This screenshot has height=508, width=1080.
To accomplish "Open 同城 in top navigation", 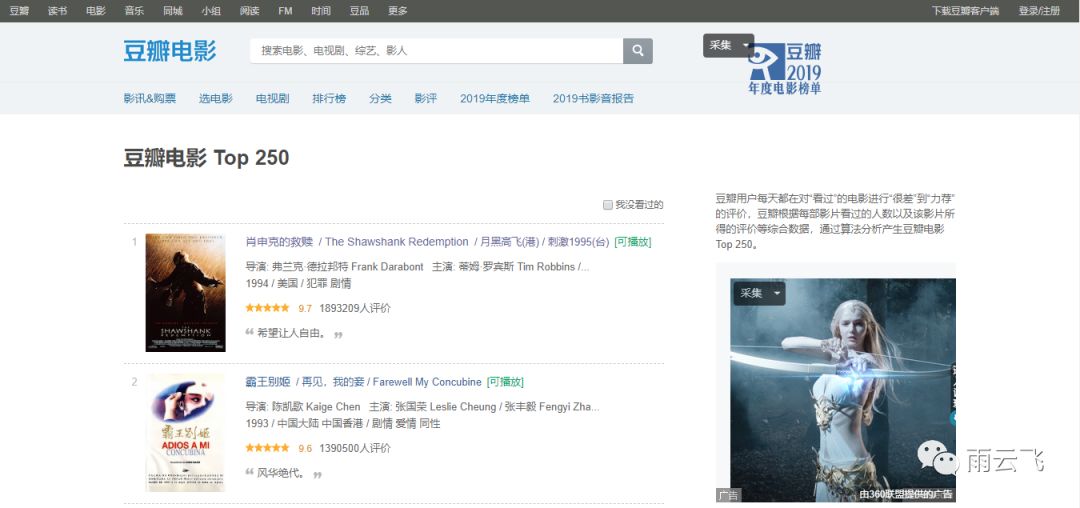I will click(173, 11).
